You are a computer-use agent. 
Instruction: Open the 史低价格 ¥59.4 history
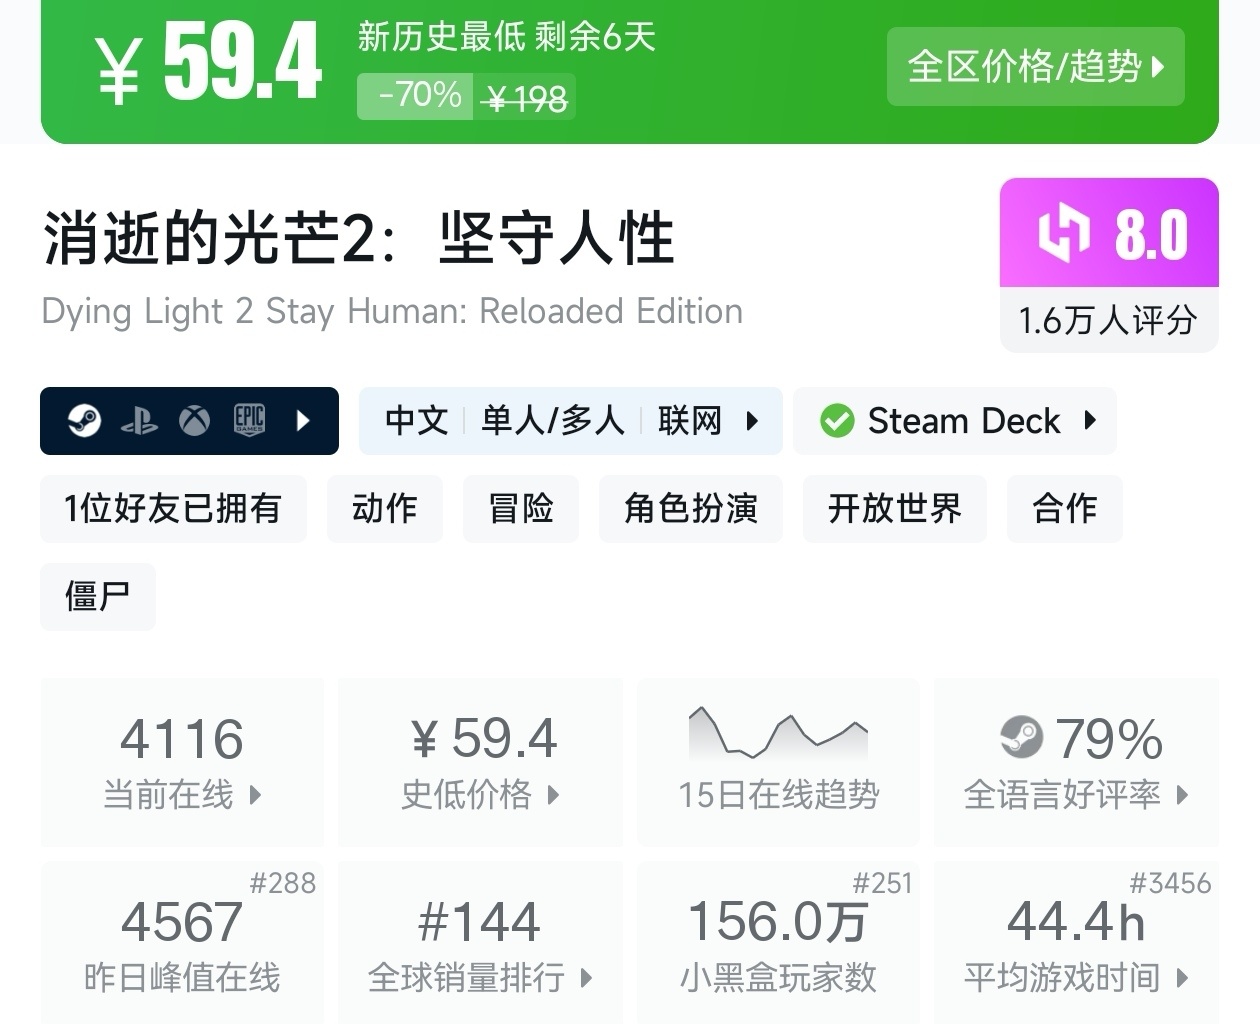480,762
